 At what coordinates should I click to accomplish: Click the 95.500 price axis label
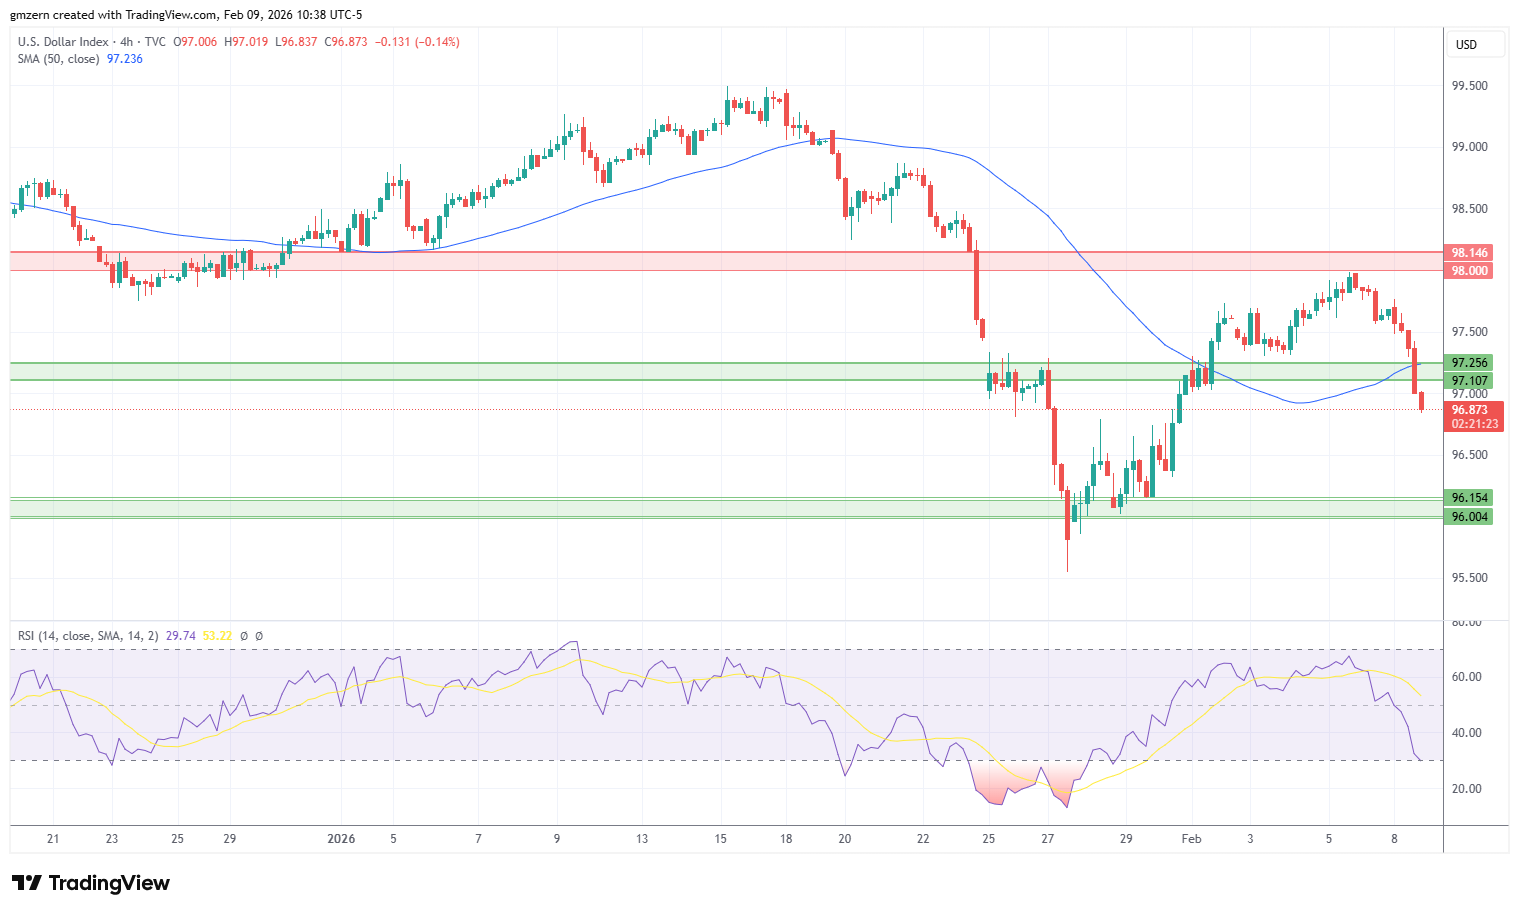click(1469, 578)
